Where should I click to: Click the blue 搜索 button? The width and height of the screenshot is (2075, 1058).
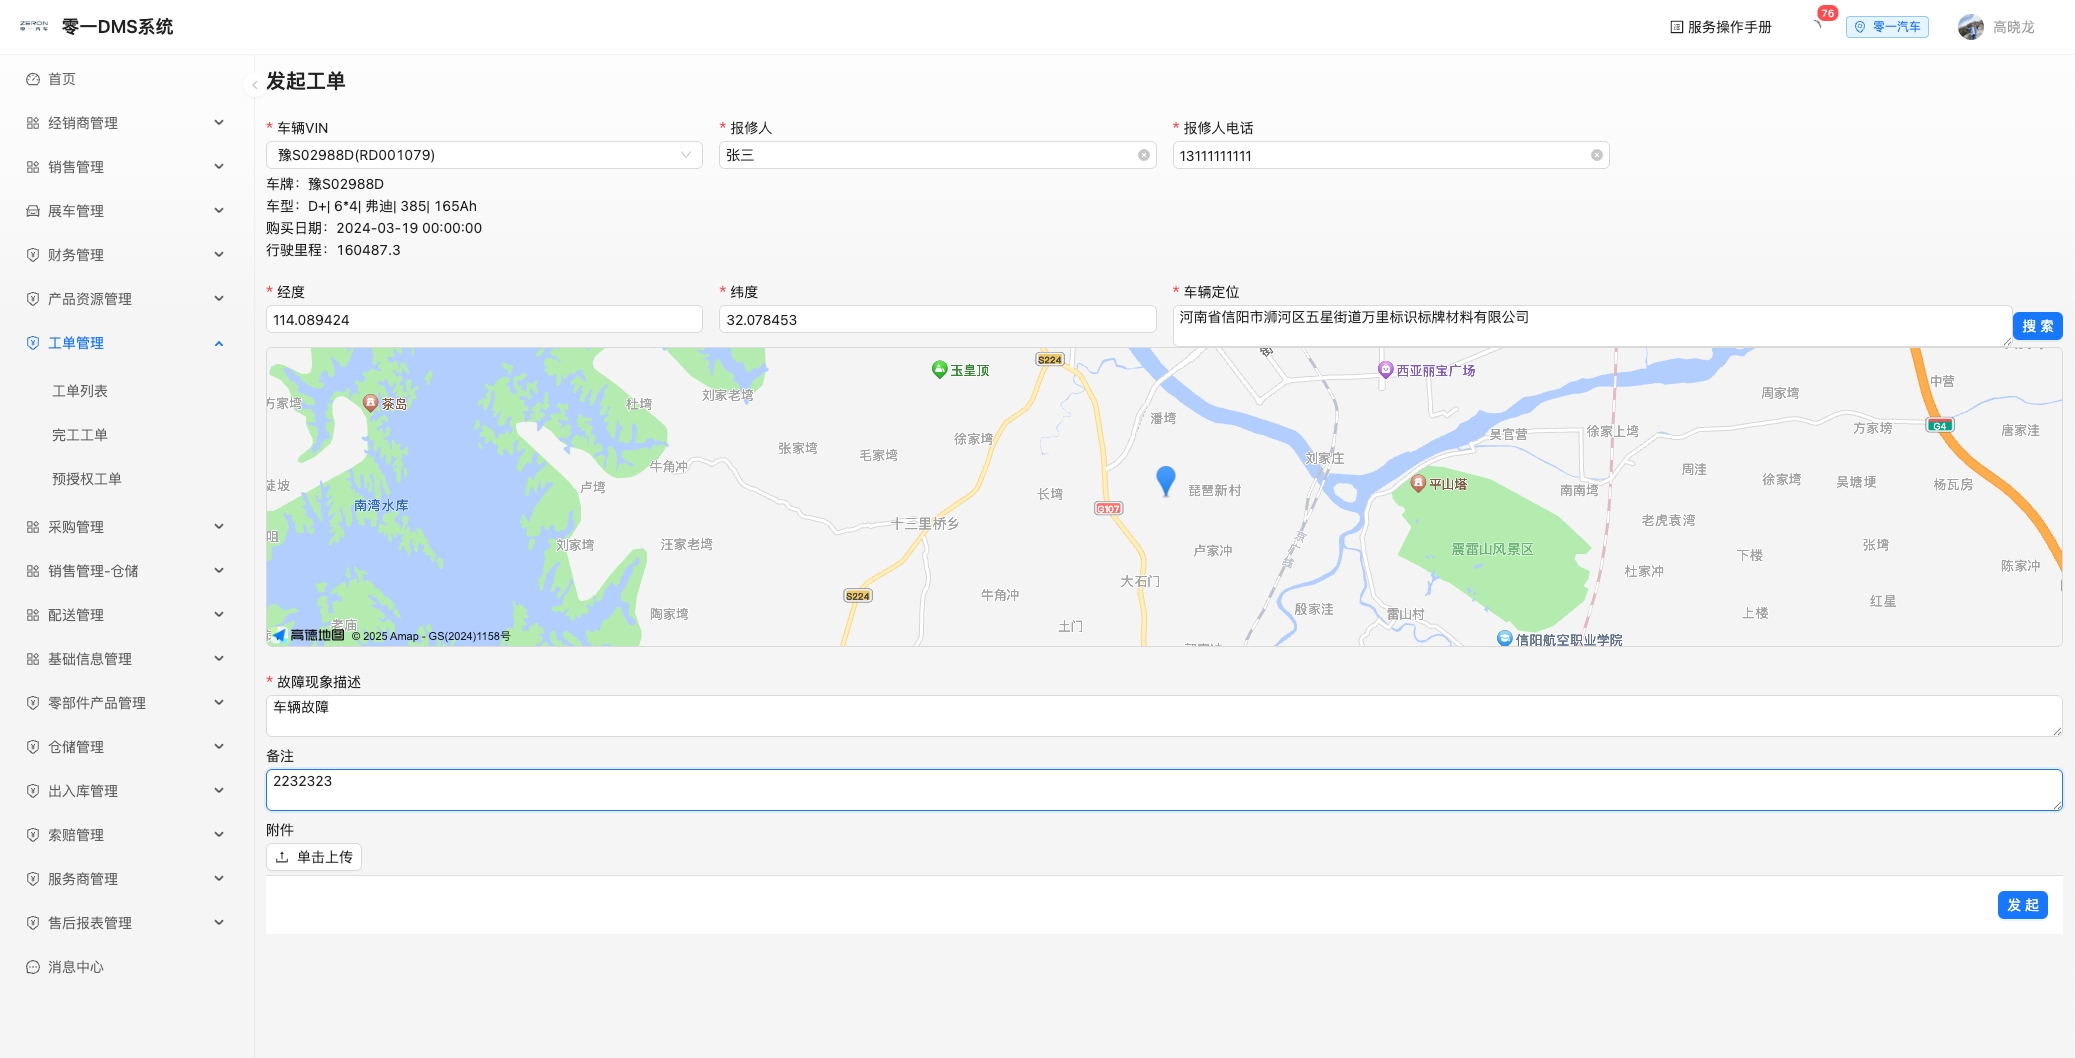pos(2037,326)
